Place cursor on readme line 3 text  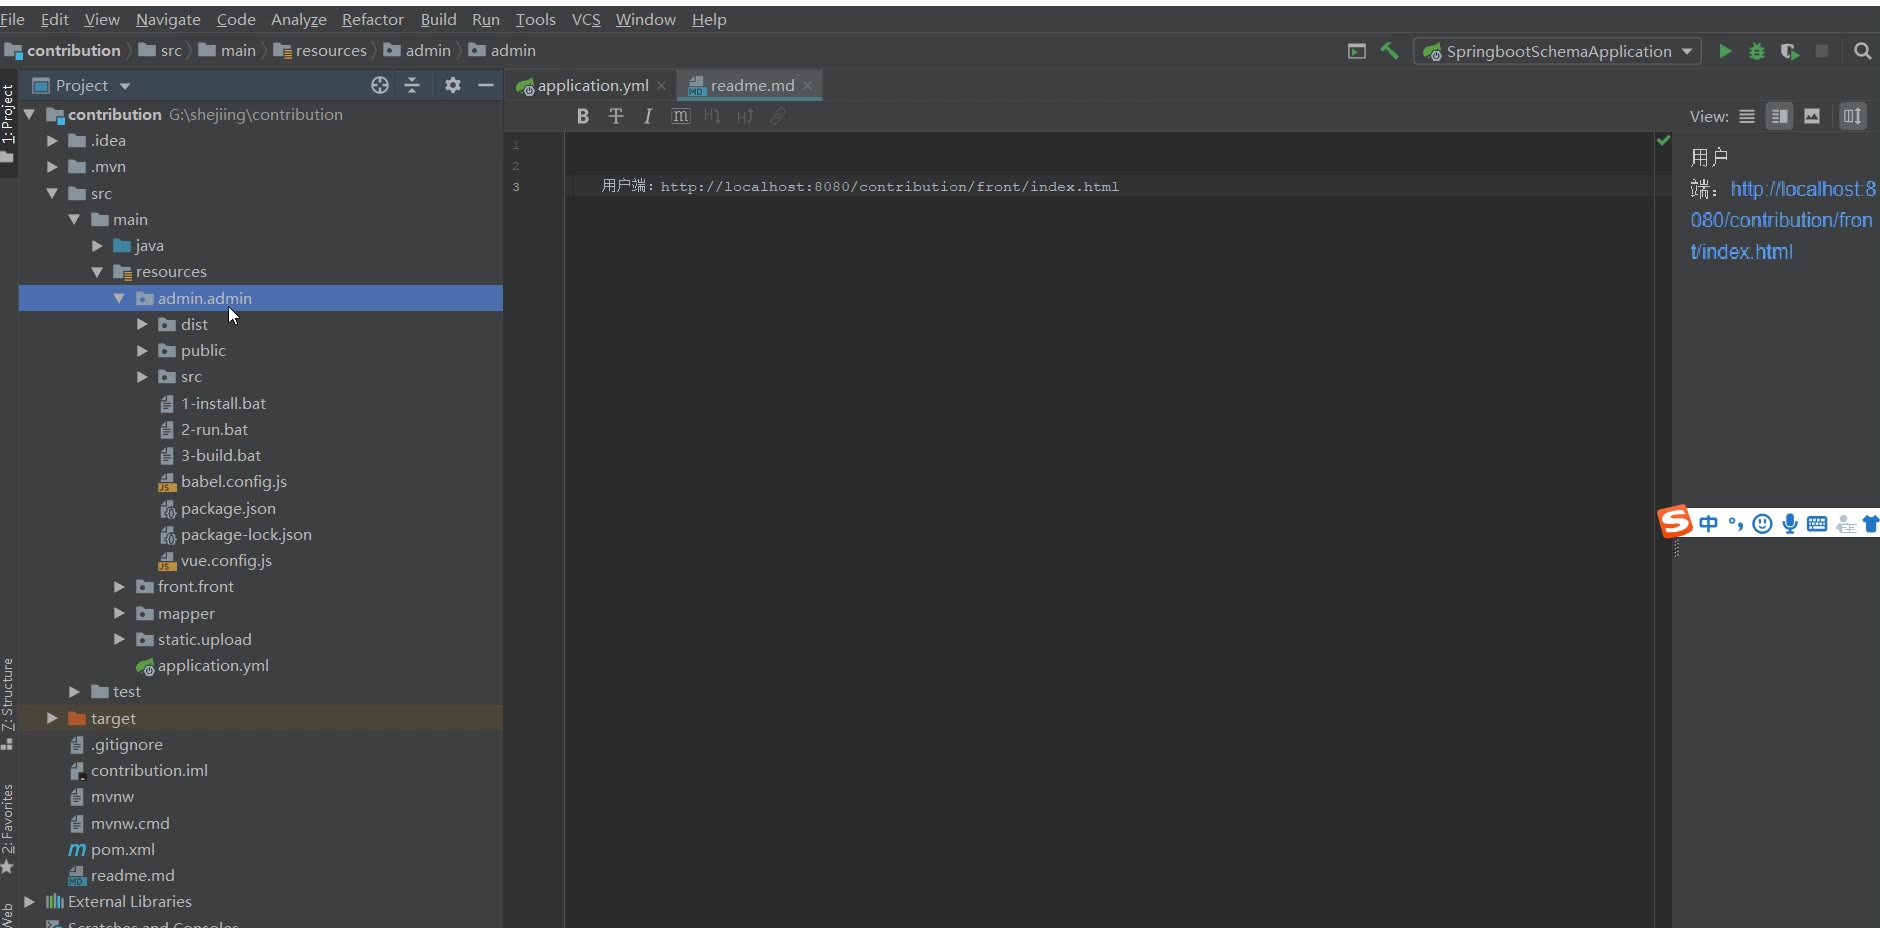[860, 187]
